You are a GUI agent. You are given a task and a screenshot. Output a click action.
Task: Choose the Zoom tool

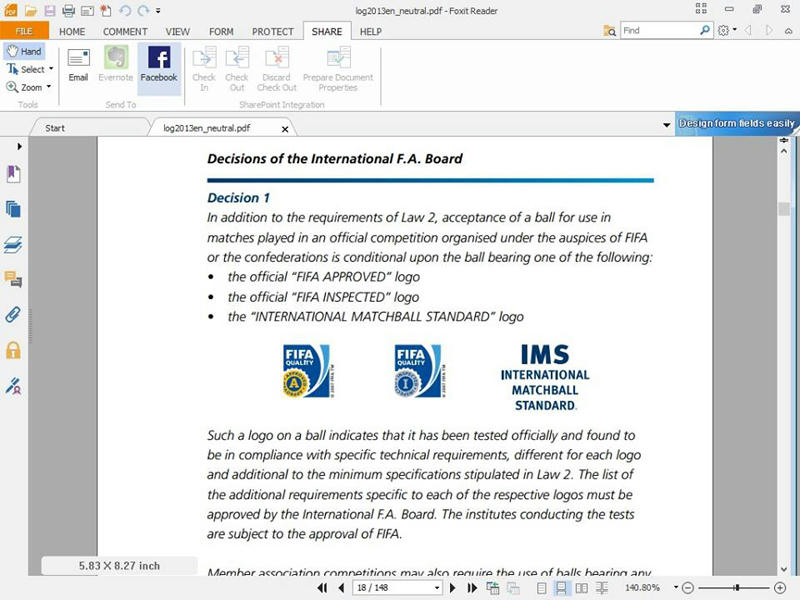click(24, 87)
